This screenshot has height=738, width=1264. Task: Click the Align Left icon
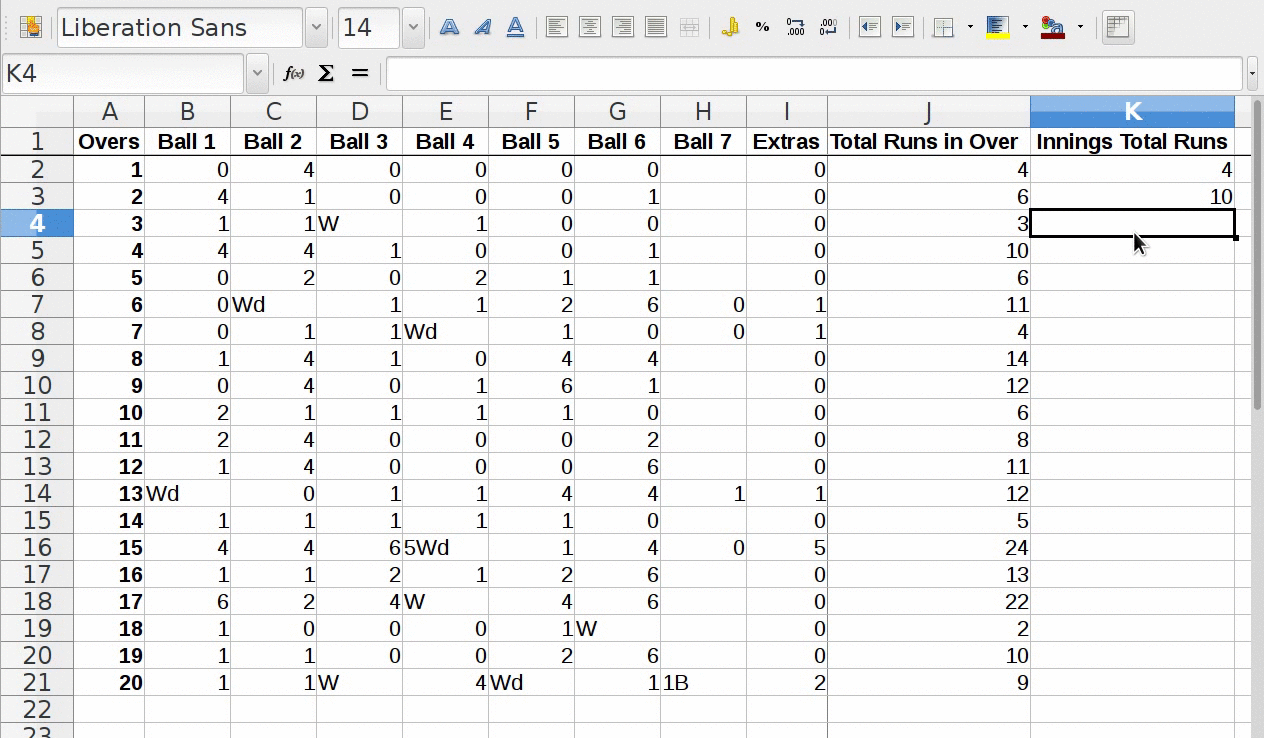click(557, 28)
